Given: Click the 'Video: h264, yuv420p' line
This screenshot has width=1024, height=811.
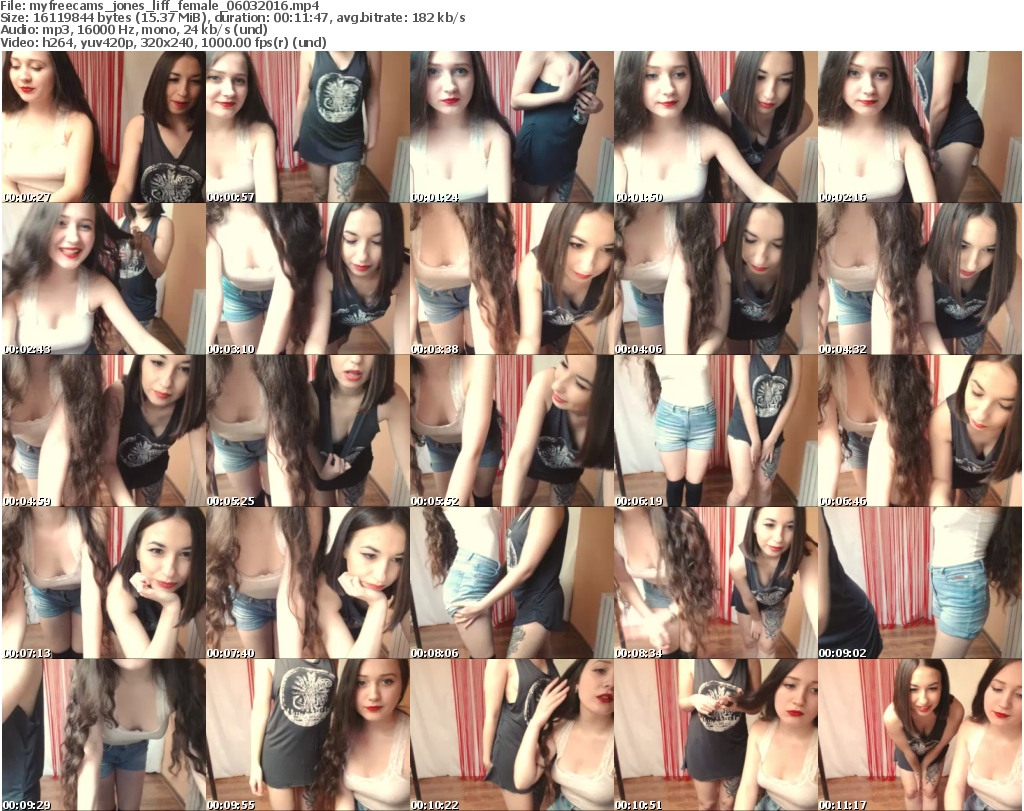Looking at the screenshot, I should (163, 42).
